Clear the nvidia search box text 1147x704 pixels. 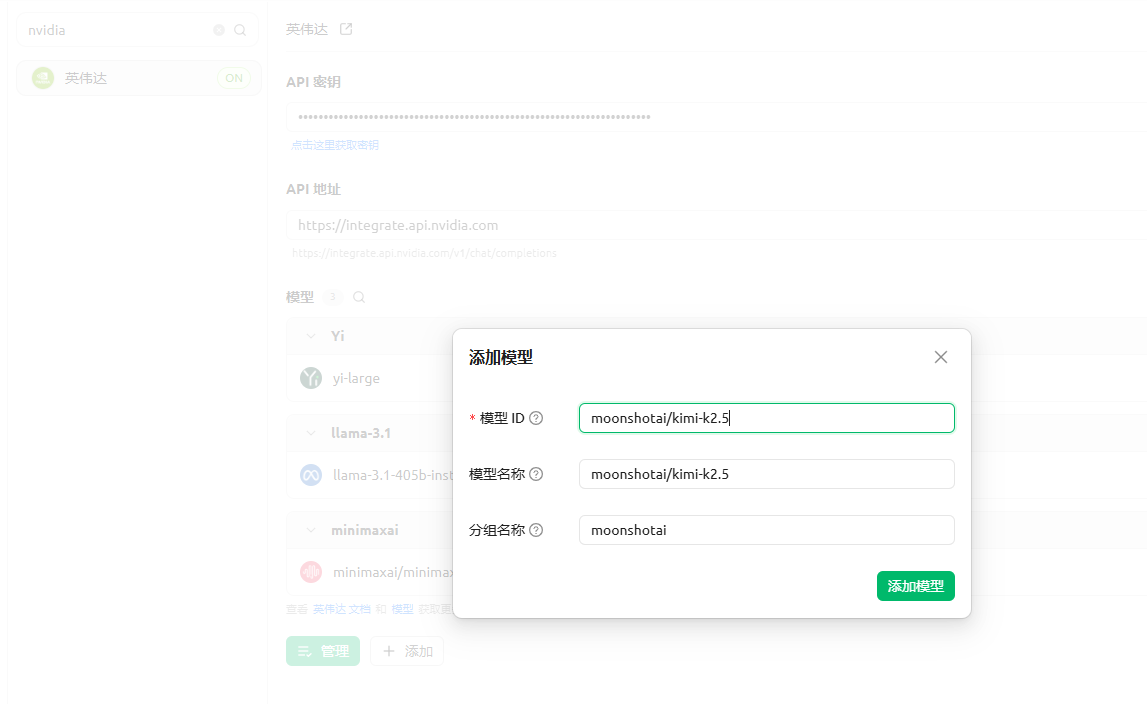pyautogui.click(x=219, y=30)
